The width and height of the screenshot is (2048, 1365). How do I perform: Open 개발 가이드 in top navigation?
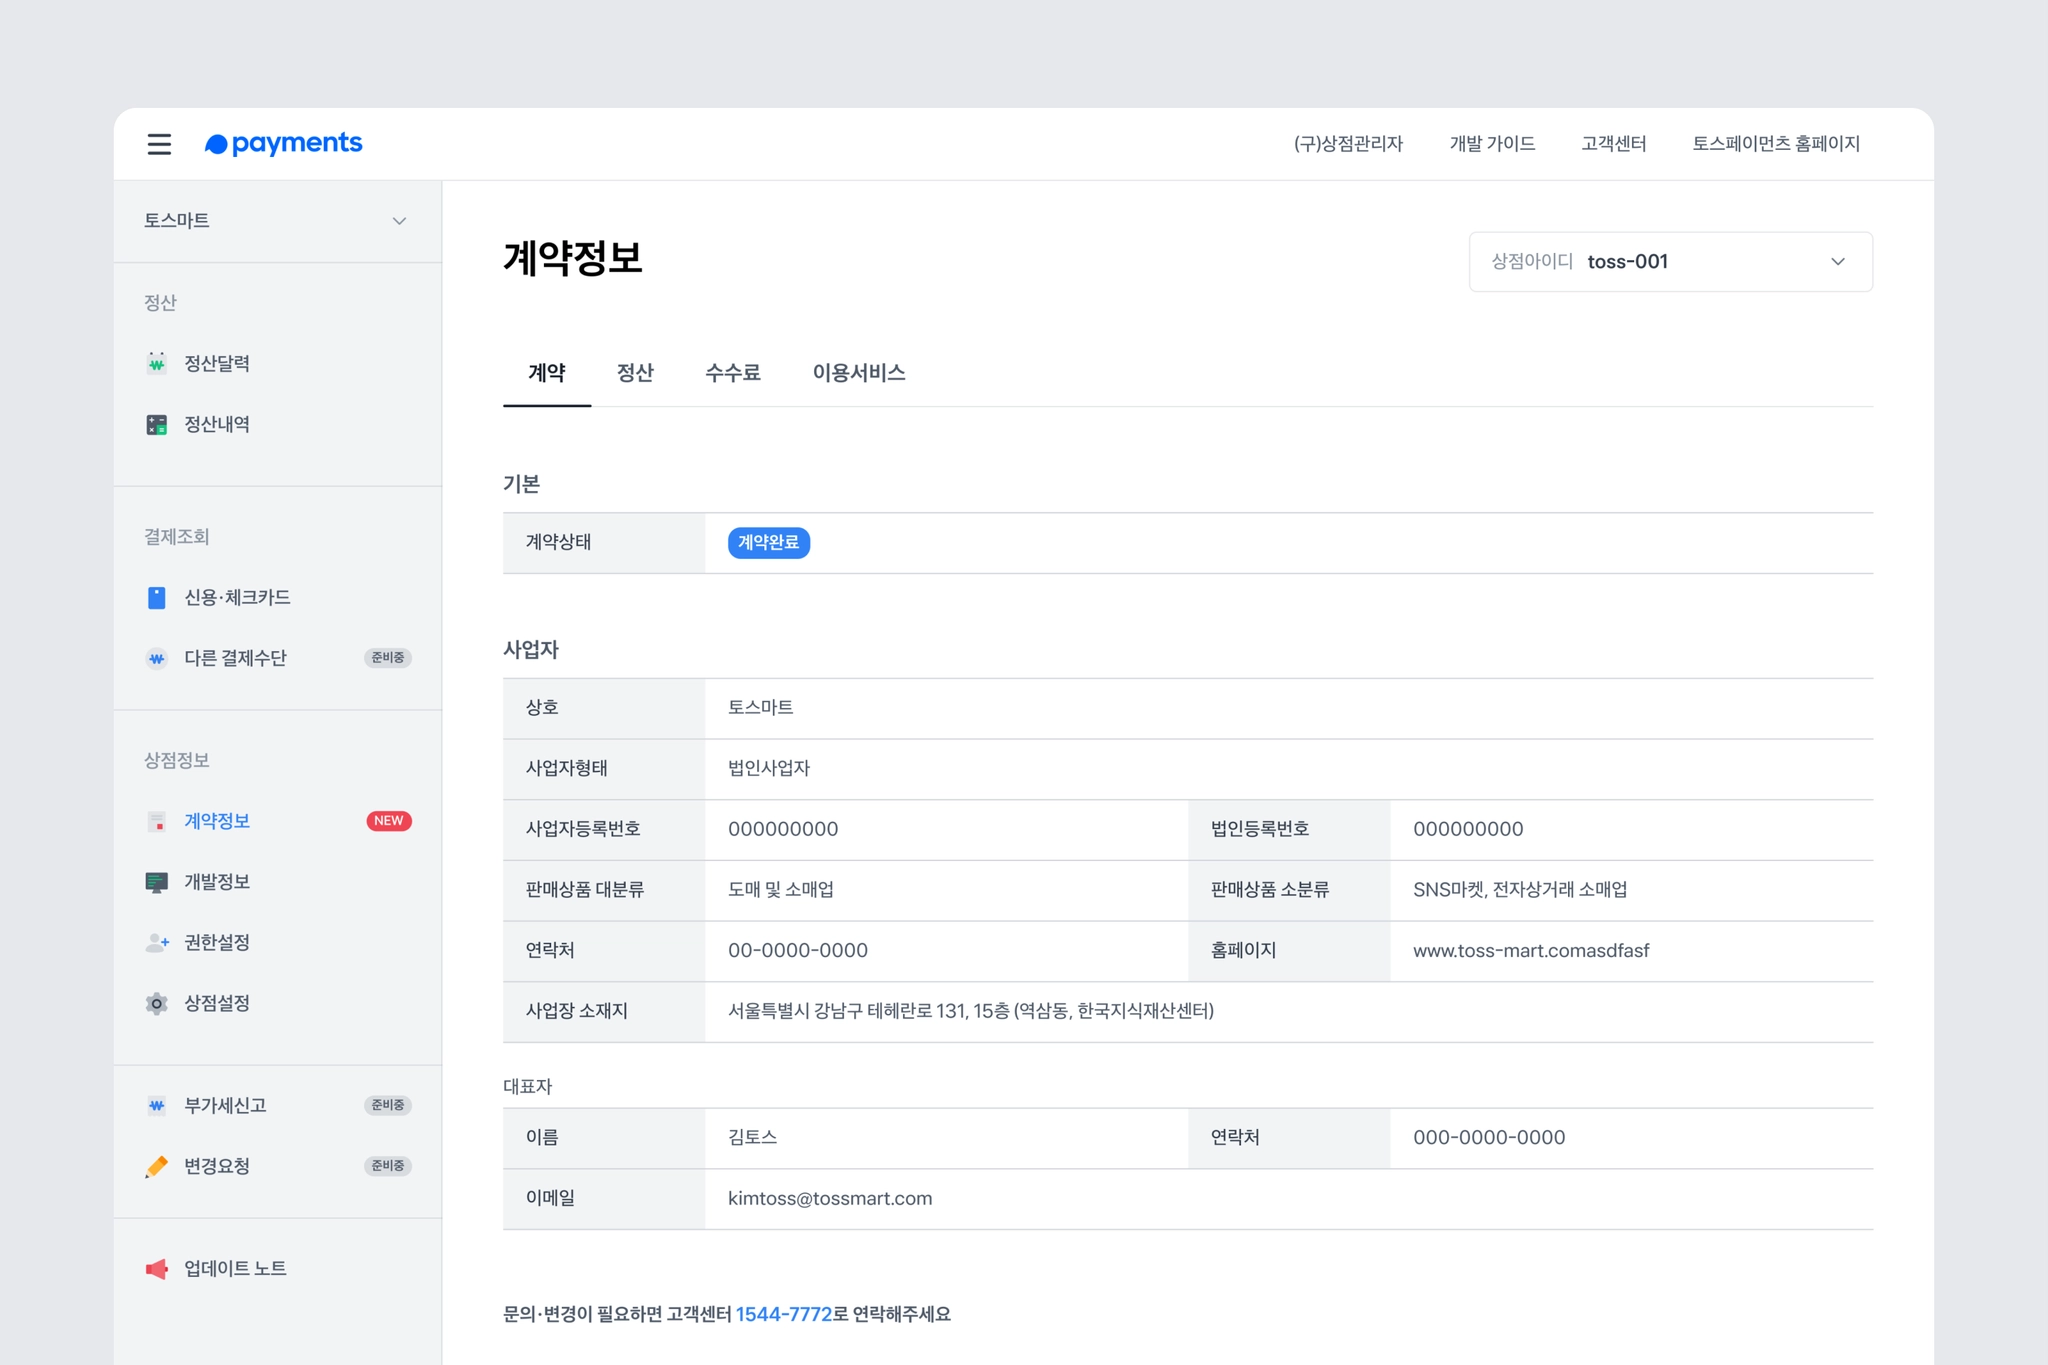pyautogui.click(x=1492, y=144)
